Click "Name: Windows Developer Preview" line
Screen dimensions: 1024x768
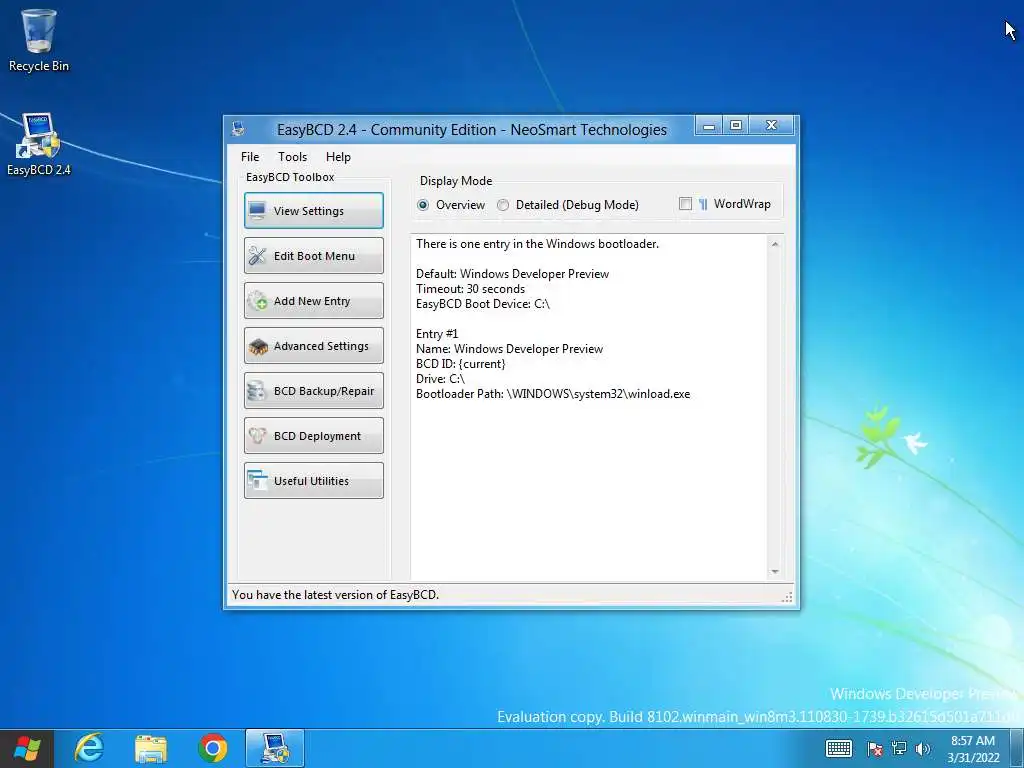click(x=509, y=349)
